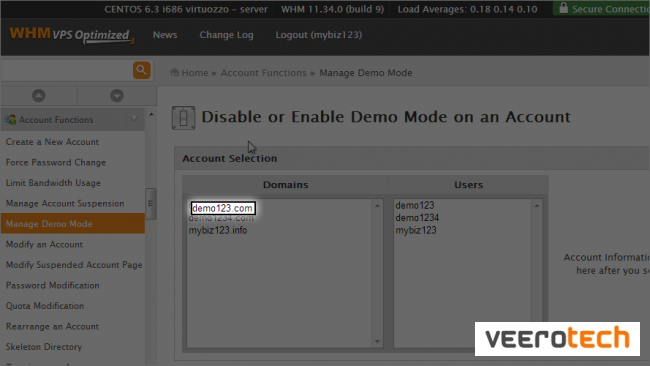Click the Users column header

pyautogui.click(x=468, y=185)
